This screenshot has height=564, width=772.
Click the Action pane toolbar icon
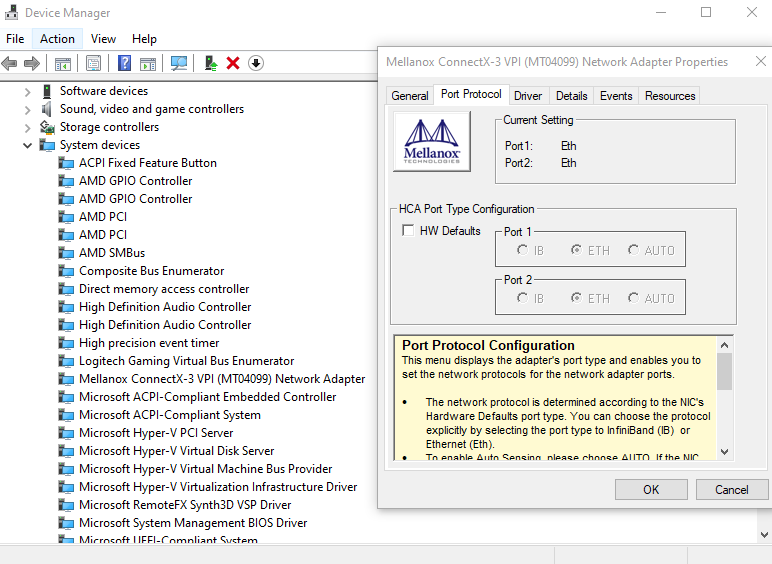[x=148, y=63]
